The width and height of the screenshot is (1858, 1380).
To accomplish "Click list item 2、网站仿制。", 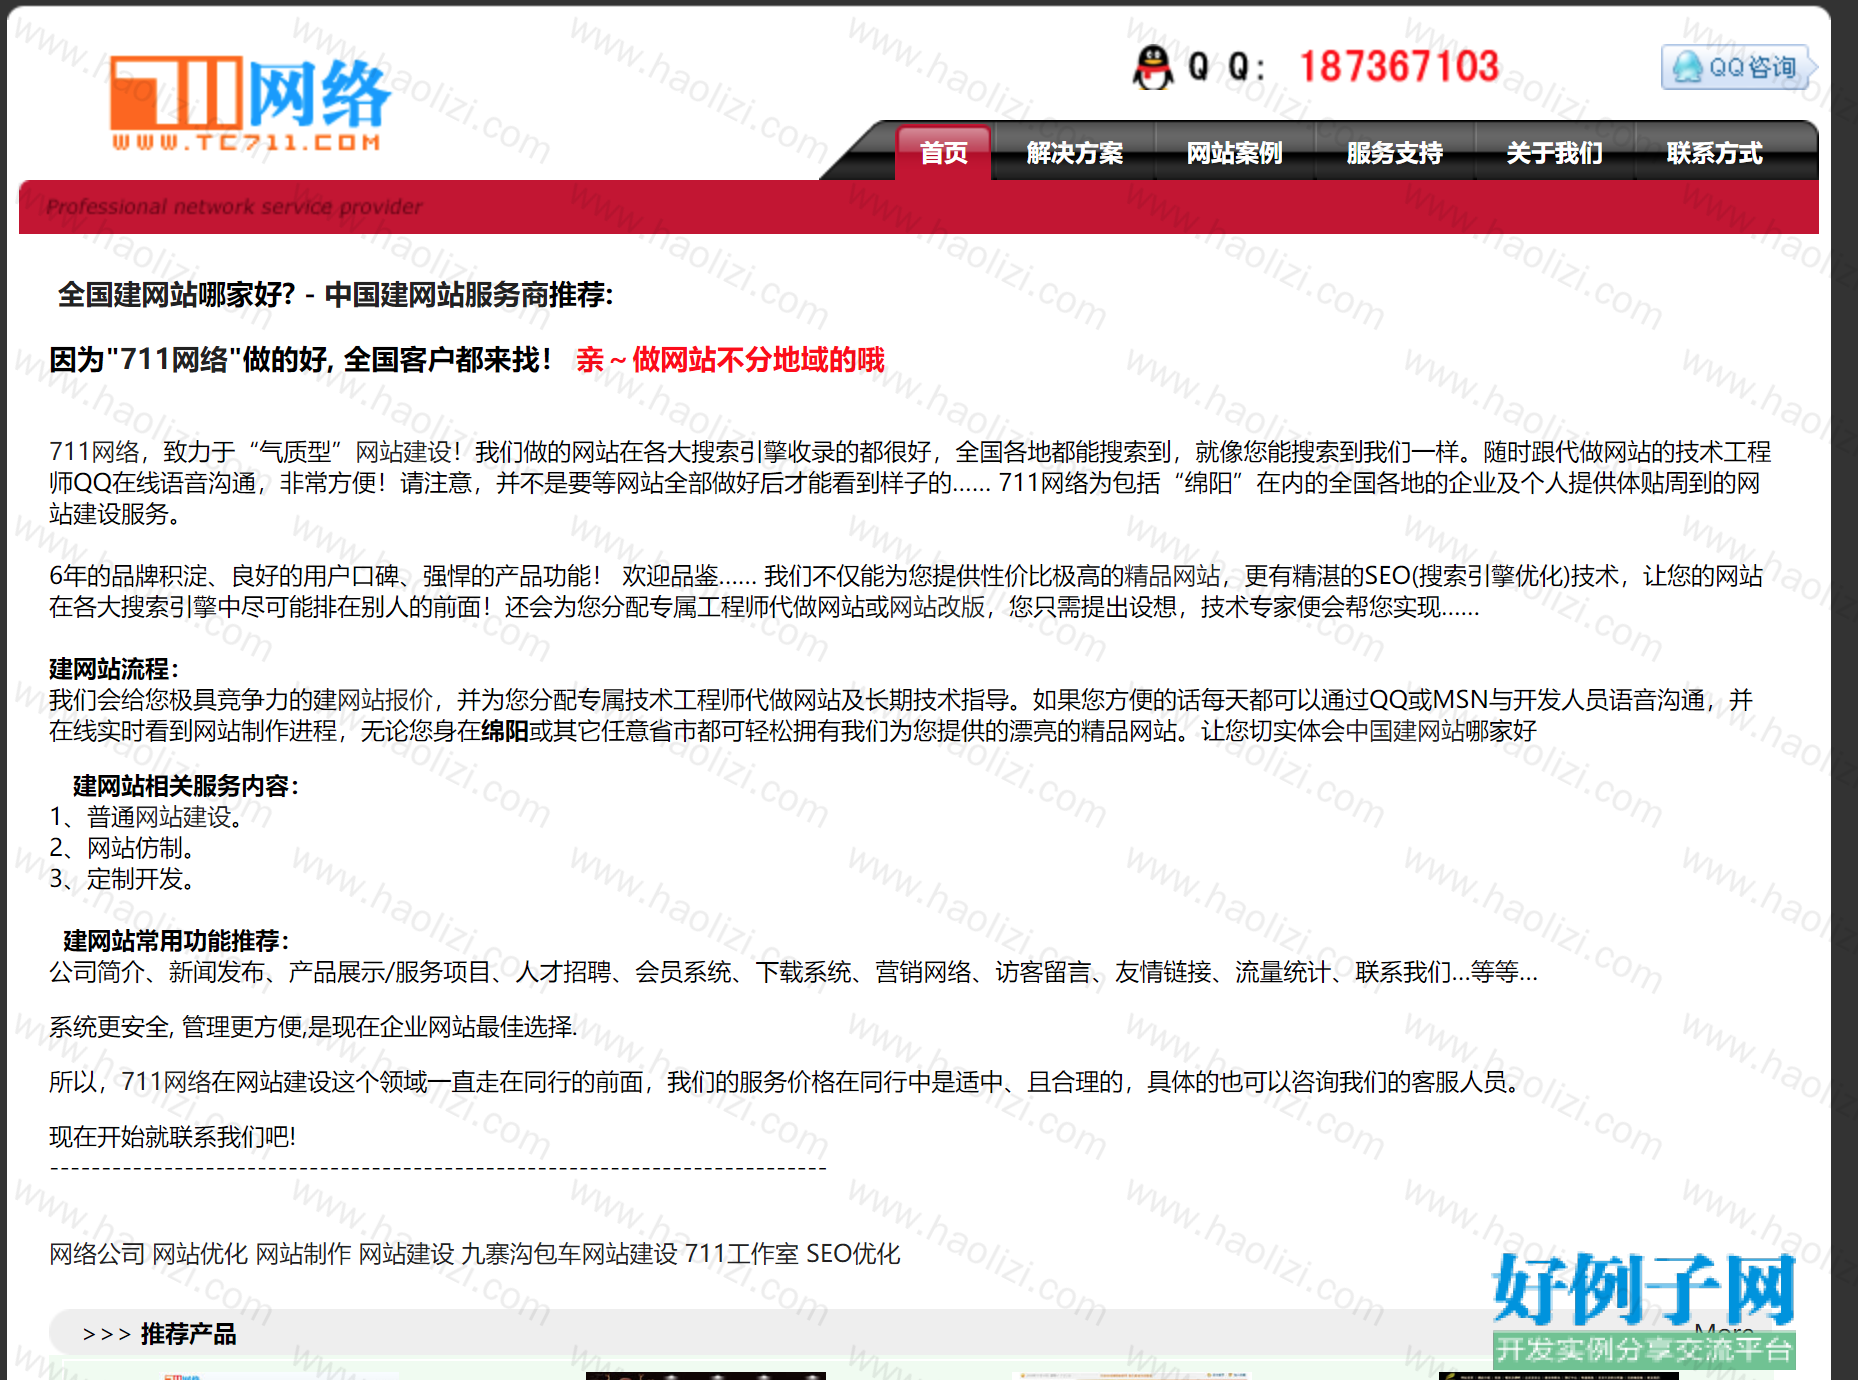I will (x=122, y=848).
